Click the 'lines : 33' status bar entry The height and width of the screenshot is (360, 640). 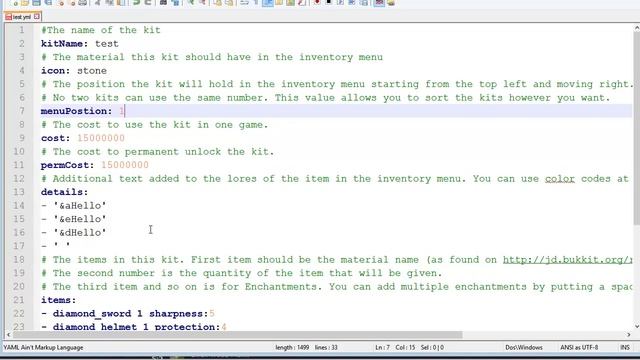326,347
